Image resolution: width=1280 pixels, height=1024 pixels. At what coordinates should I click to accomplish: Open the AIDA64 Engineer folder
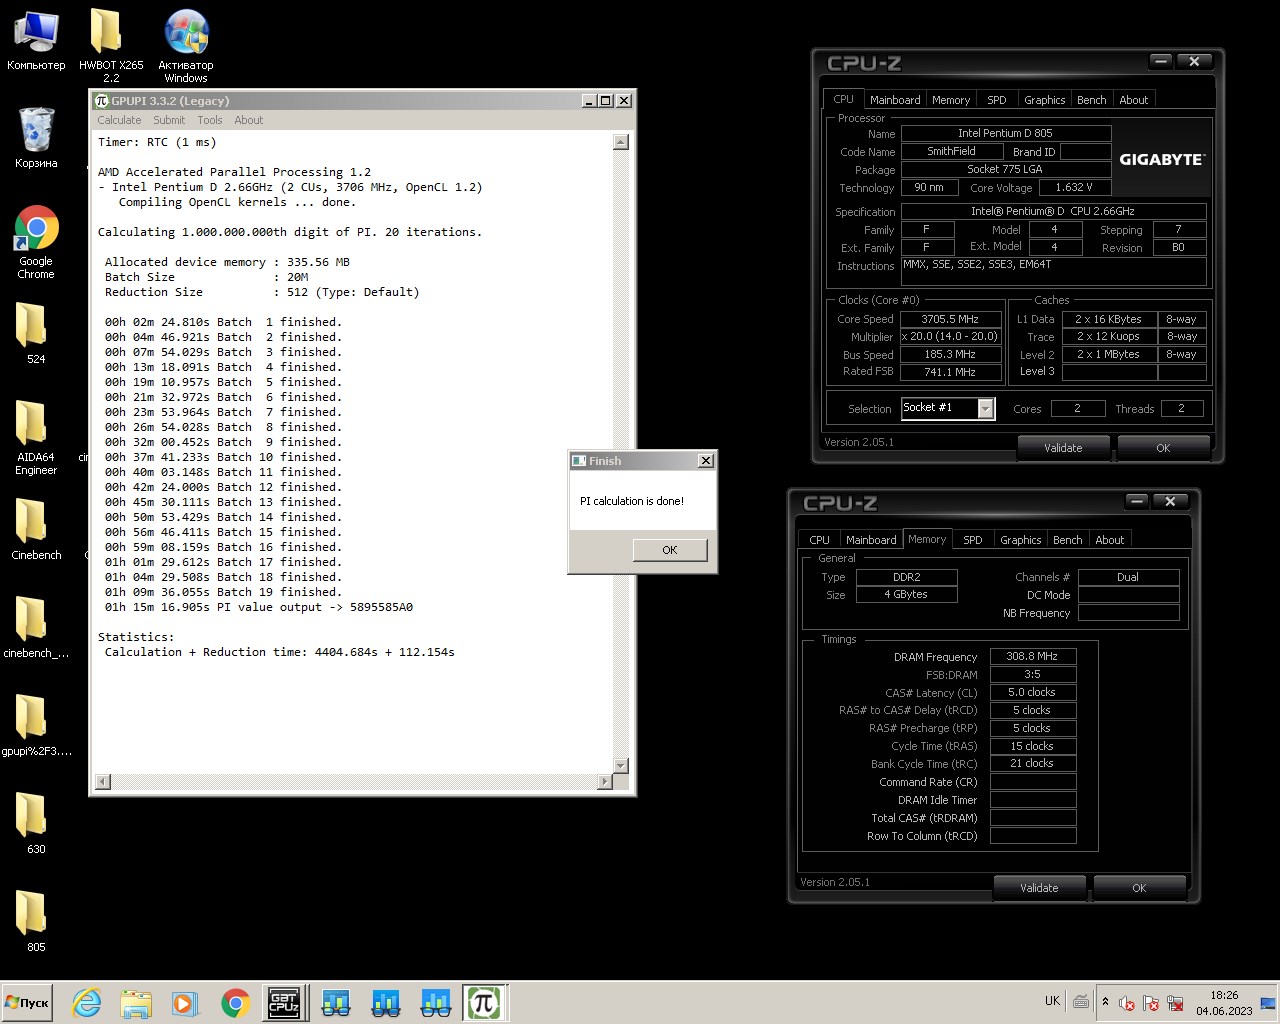pyautogui.click(x=36, y=436)
